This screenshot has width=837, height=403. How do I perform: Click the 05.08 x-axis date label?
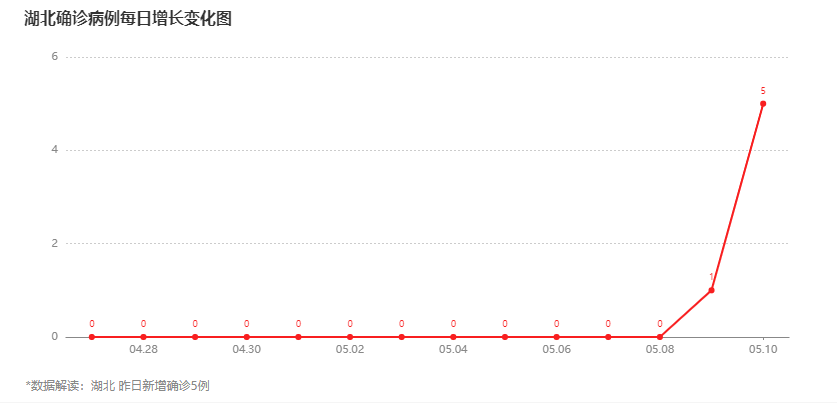660,350
